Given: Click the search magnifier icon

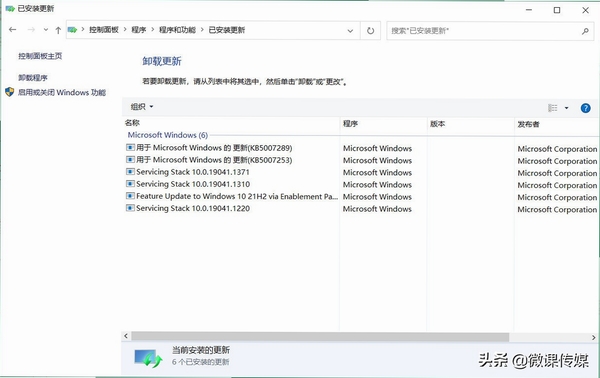Looking at the screenshot, I should coord(585,31).
